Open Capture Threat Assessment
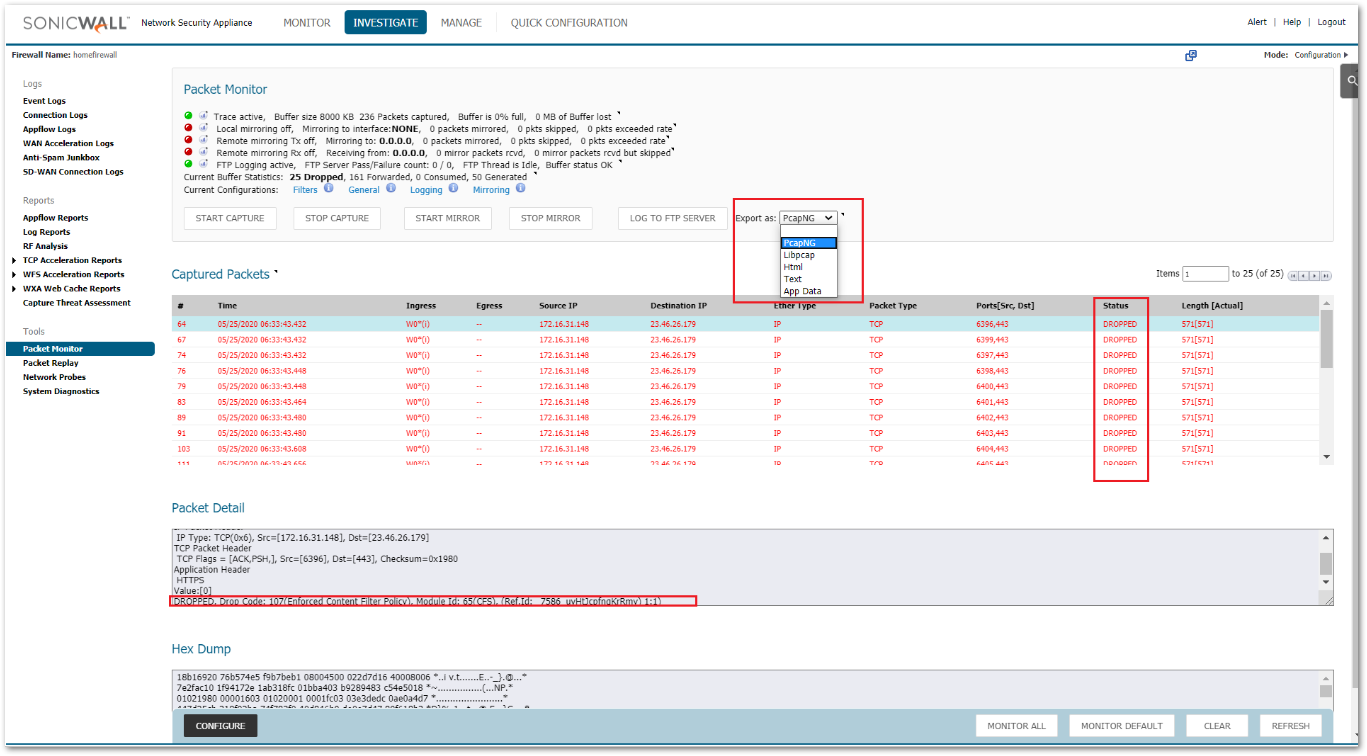Viewport: 1367px width, 756px height. [x=77, y=303]
